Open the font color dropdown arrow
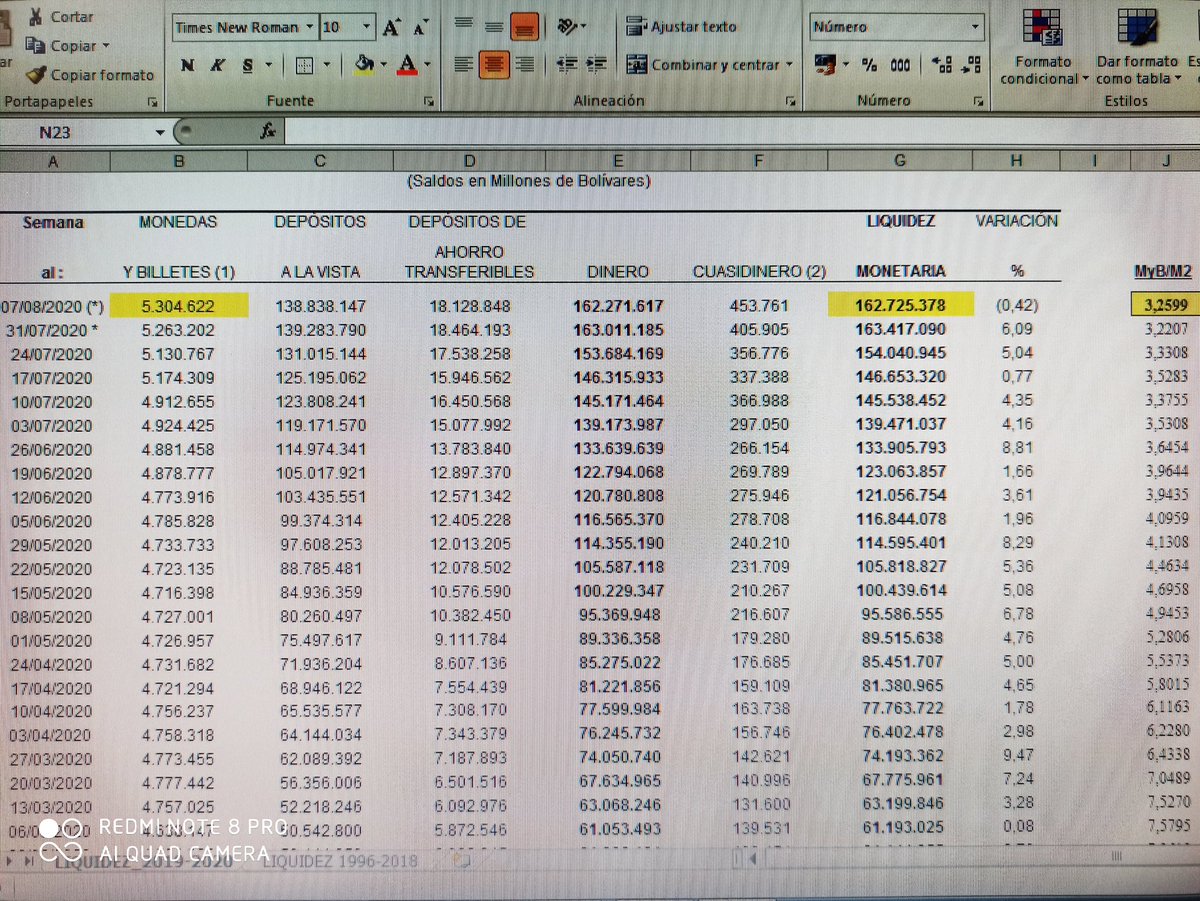 pos(428,66)
